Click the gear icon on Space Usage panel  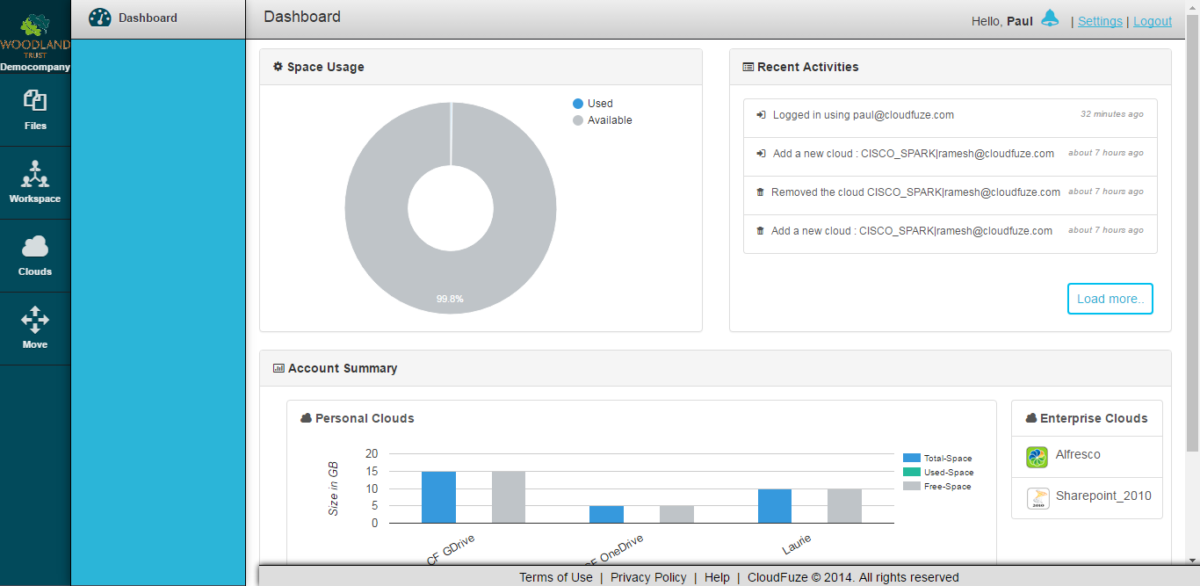click(x=278, y=66)
